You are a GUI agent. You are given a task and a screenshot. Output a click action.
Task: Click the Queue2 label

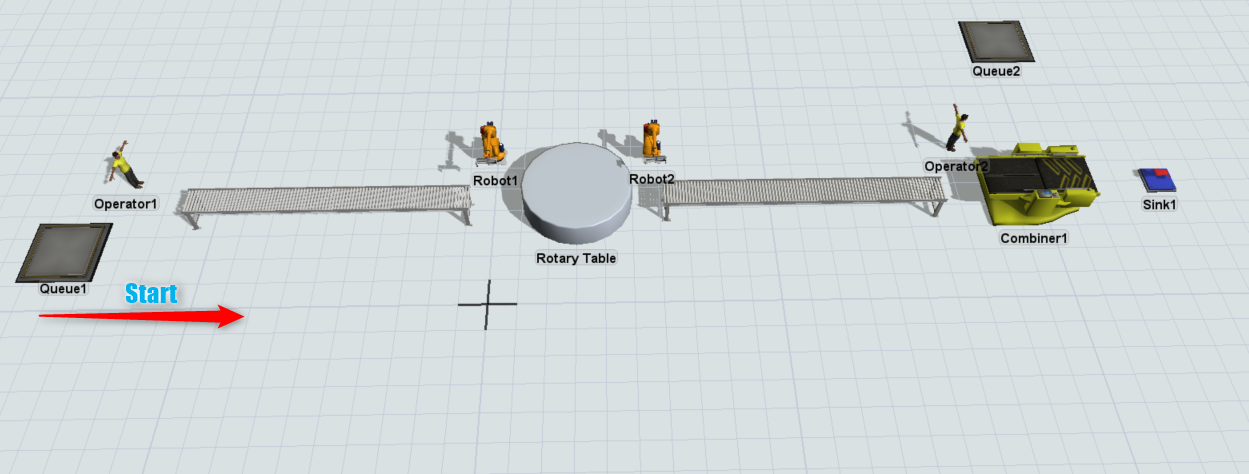click(x=996, y=71)
